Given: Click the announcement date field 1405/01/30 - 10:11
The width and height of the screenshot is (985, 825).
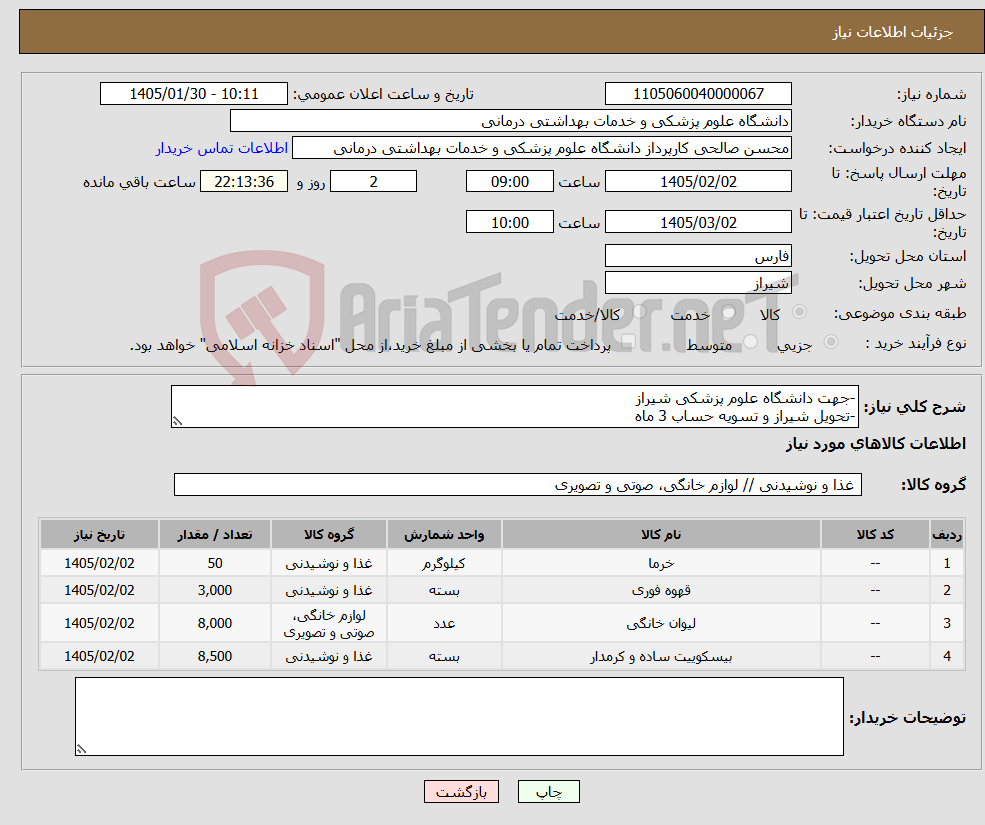Looking at the screenshot, I should coord(193,94).
